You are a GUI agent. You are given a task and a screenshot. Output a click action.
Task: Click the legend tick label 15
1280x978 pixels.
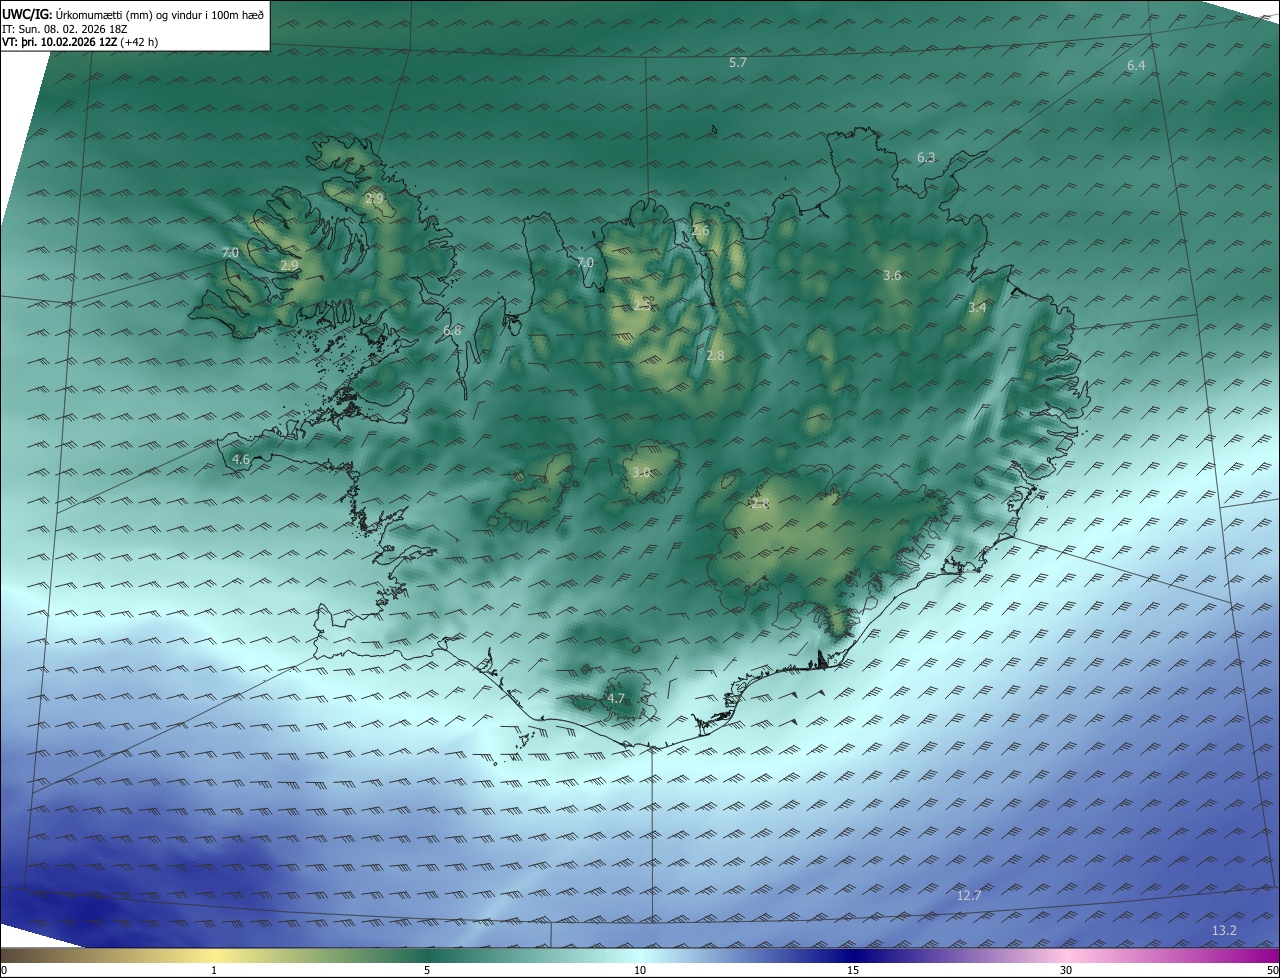[x=853, y=970]
